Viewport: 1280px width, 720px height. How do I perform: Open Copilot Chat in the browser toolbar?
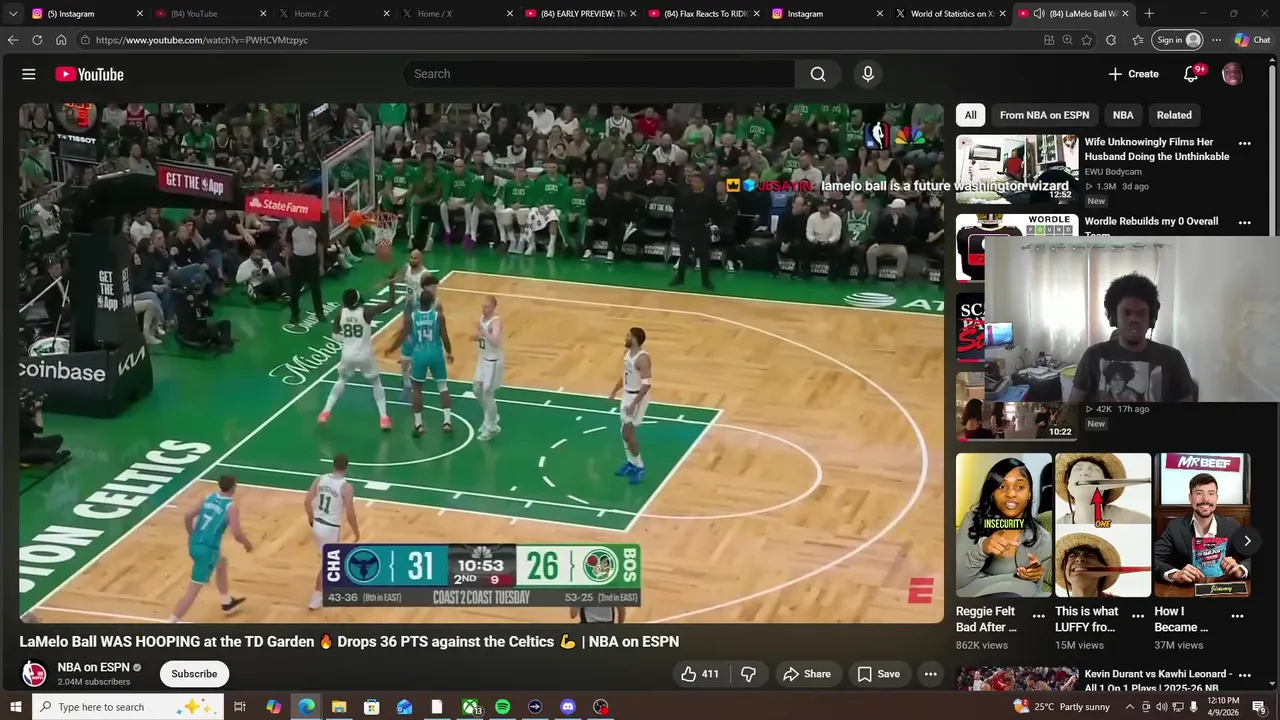[1253, 40]
